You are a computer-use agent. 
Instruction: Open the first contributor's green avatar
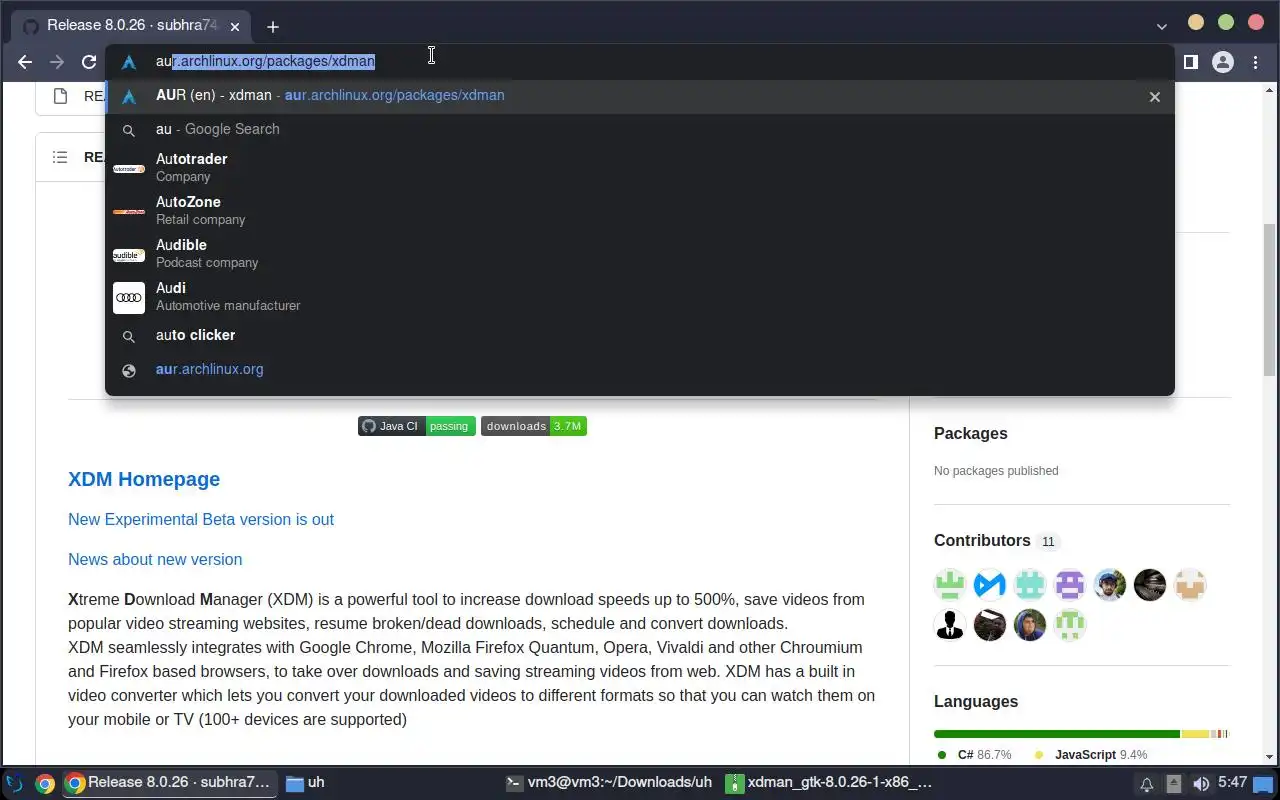950,584
